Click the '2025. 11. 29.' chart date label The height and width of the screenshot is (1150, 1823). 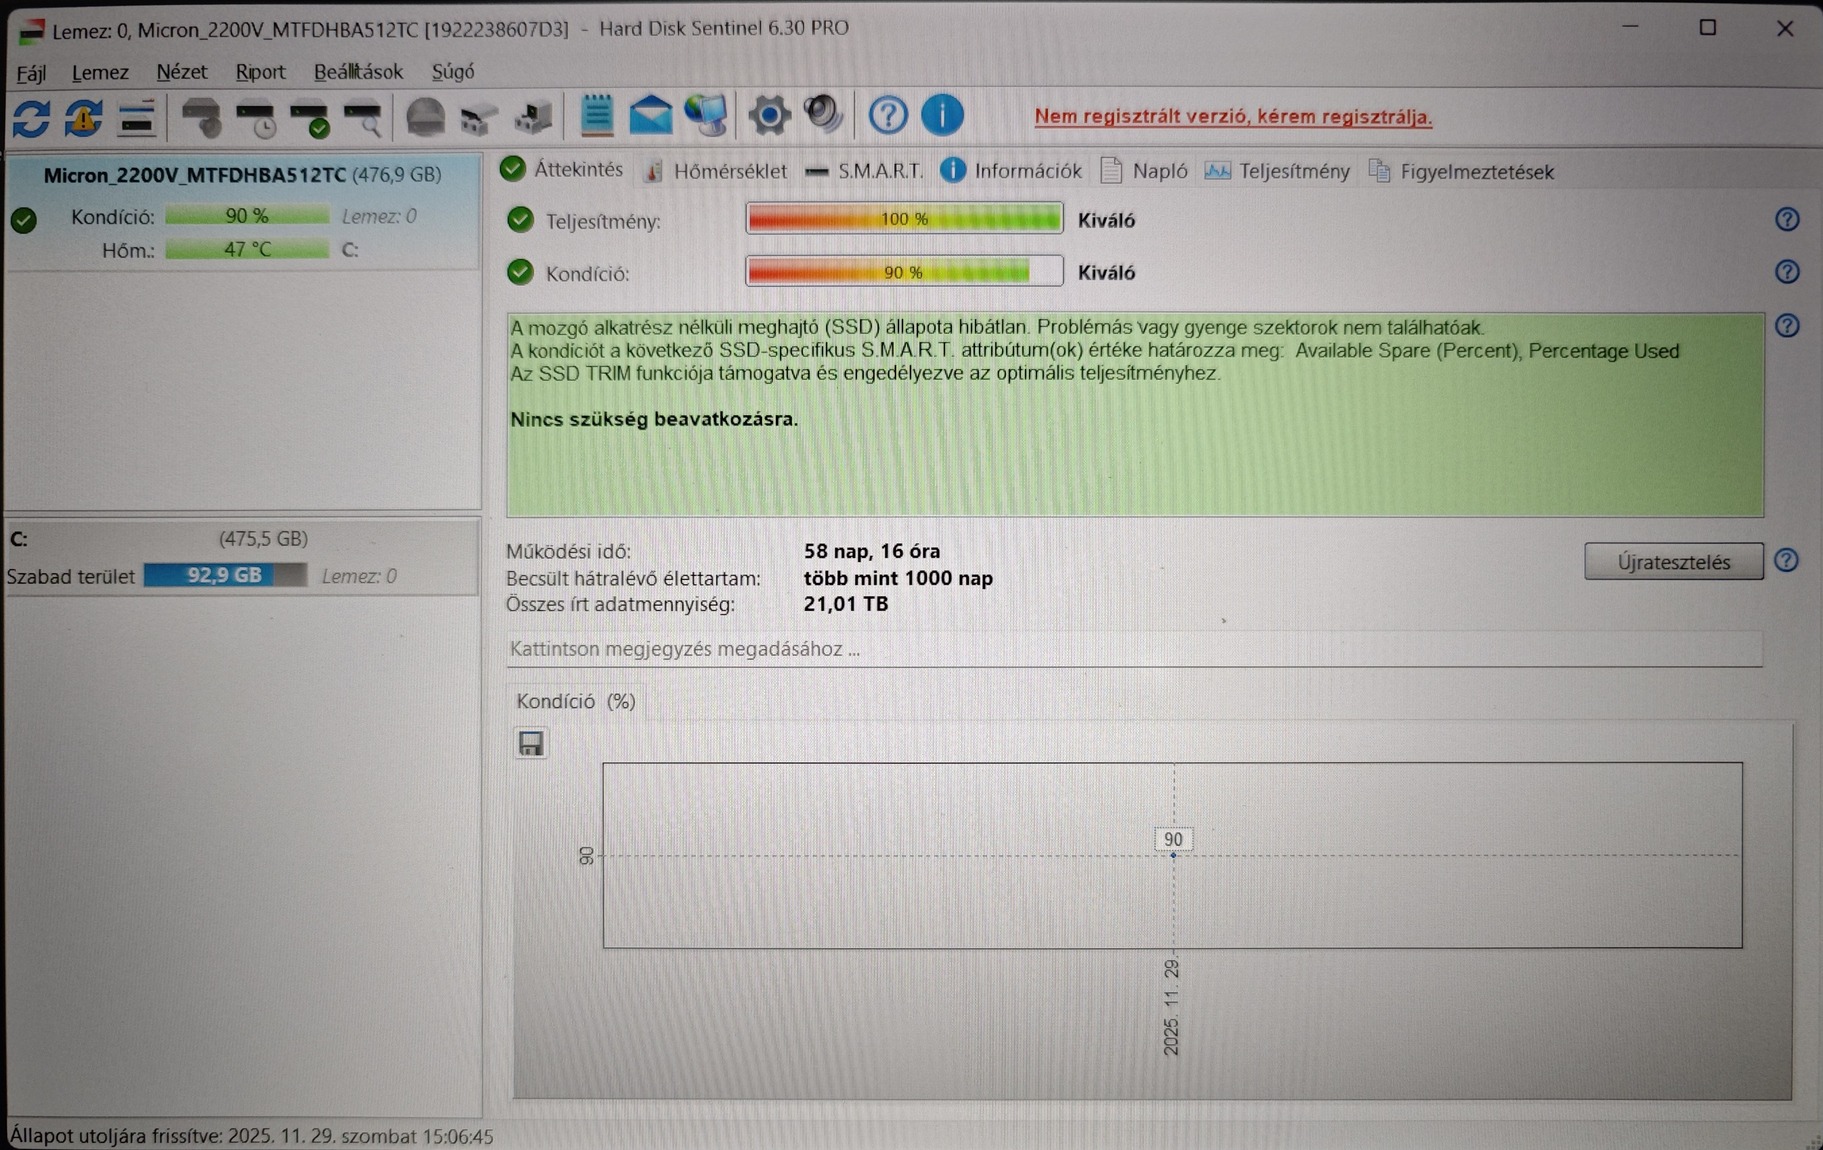1172,1006
